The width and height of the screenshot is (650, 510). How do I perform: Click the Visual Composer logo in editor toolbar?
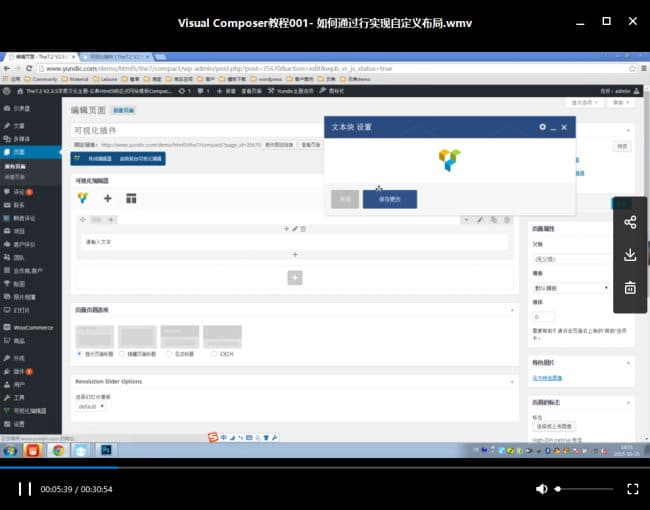[83, 198]
